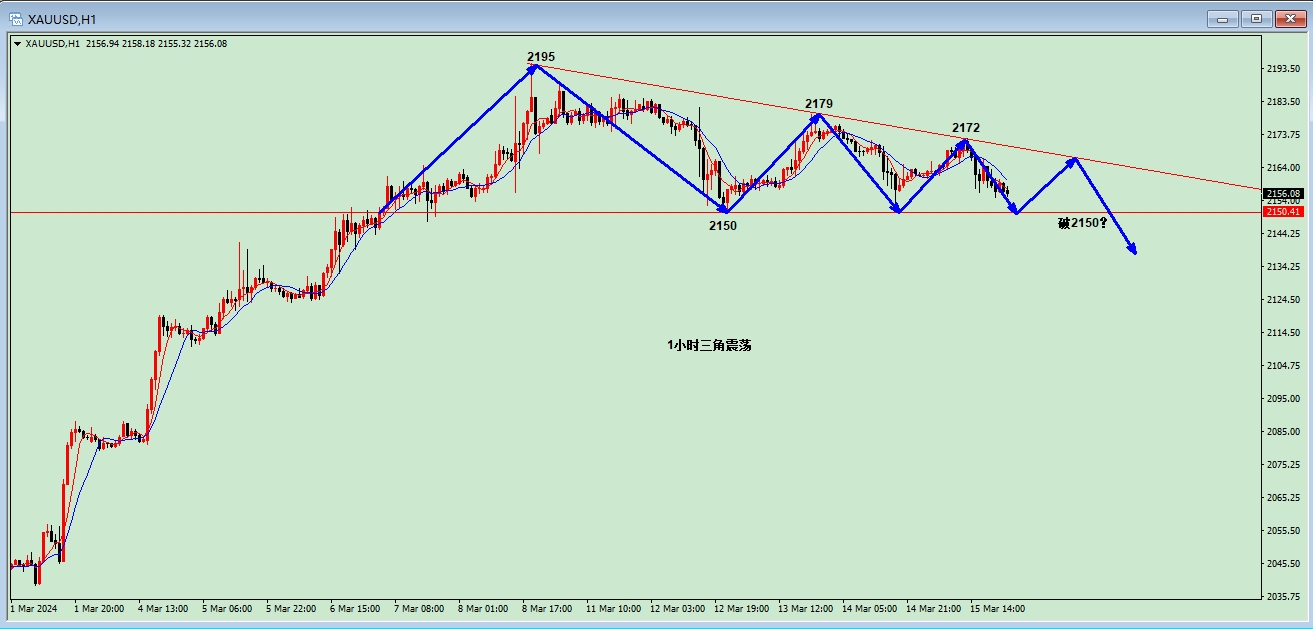Click time axis label 12 Mar 03:00
Screen dimensions: 1313x629
pyautogui.click(x=679, y=608)
